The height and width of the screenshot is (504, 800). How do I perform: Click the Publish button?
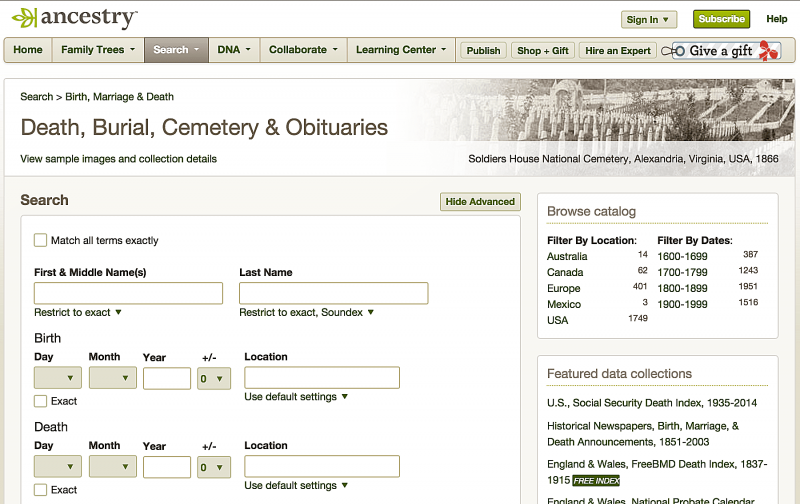(x=483, y=51)
